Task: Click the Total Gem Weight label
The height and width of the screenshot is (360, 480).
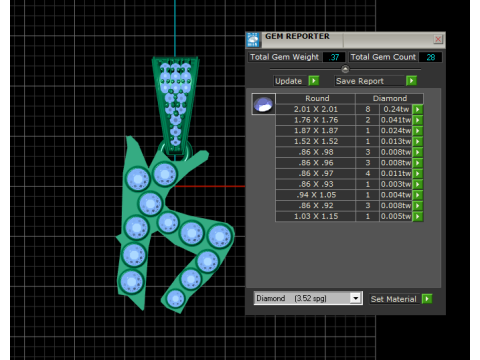Action: 284,57
